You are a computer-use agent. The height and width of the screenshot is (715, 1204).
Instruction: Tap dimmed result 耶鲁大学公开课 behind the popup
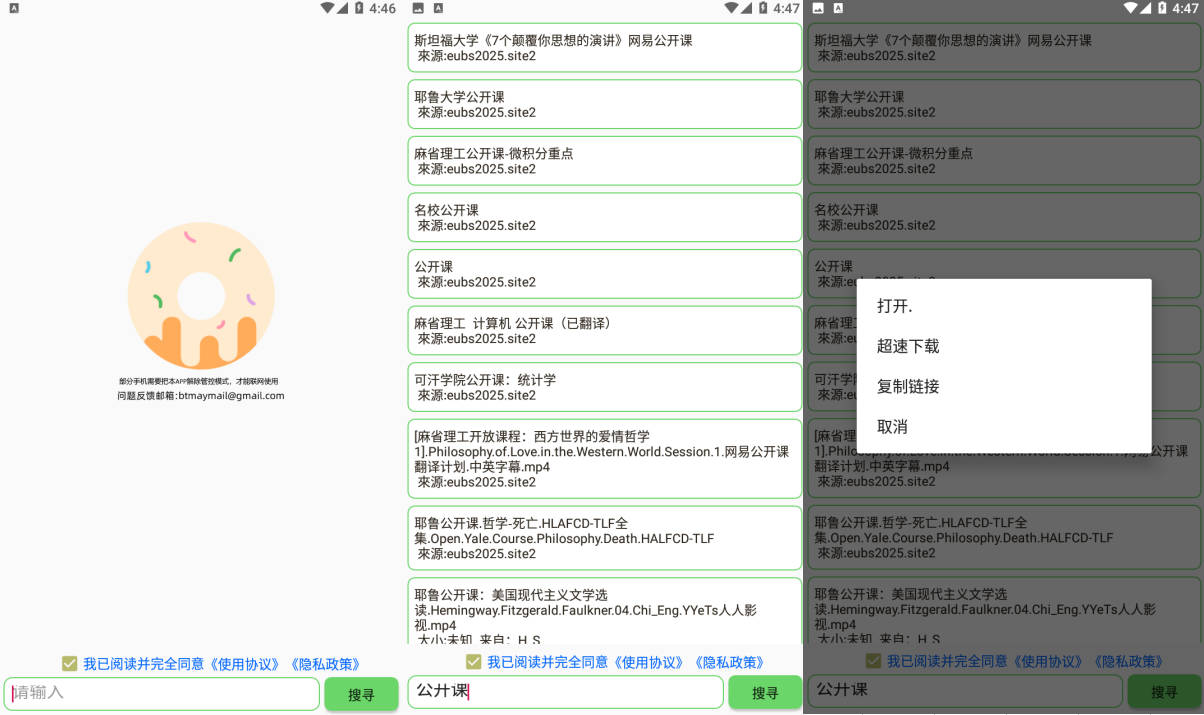click(x=1005, y=104)
